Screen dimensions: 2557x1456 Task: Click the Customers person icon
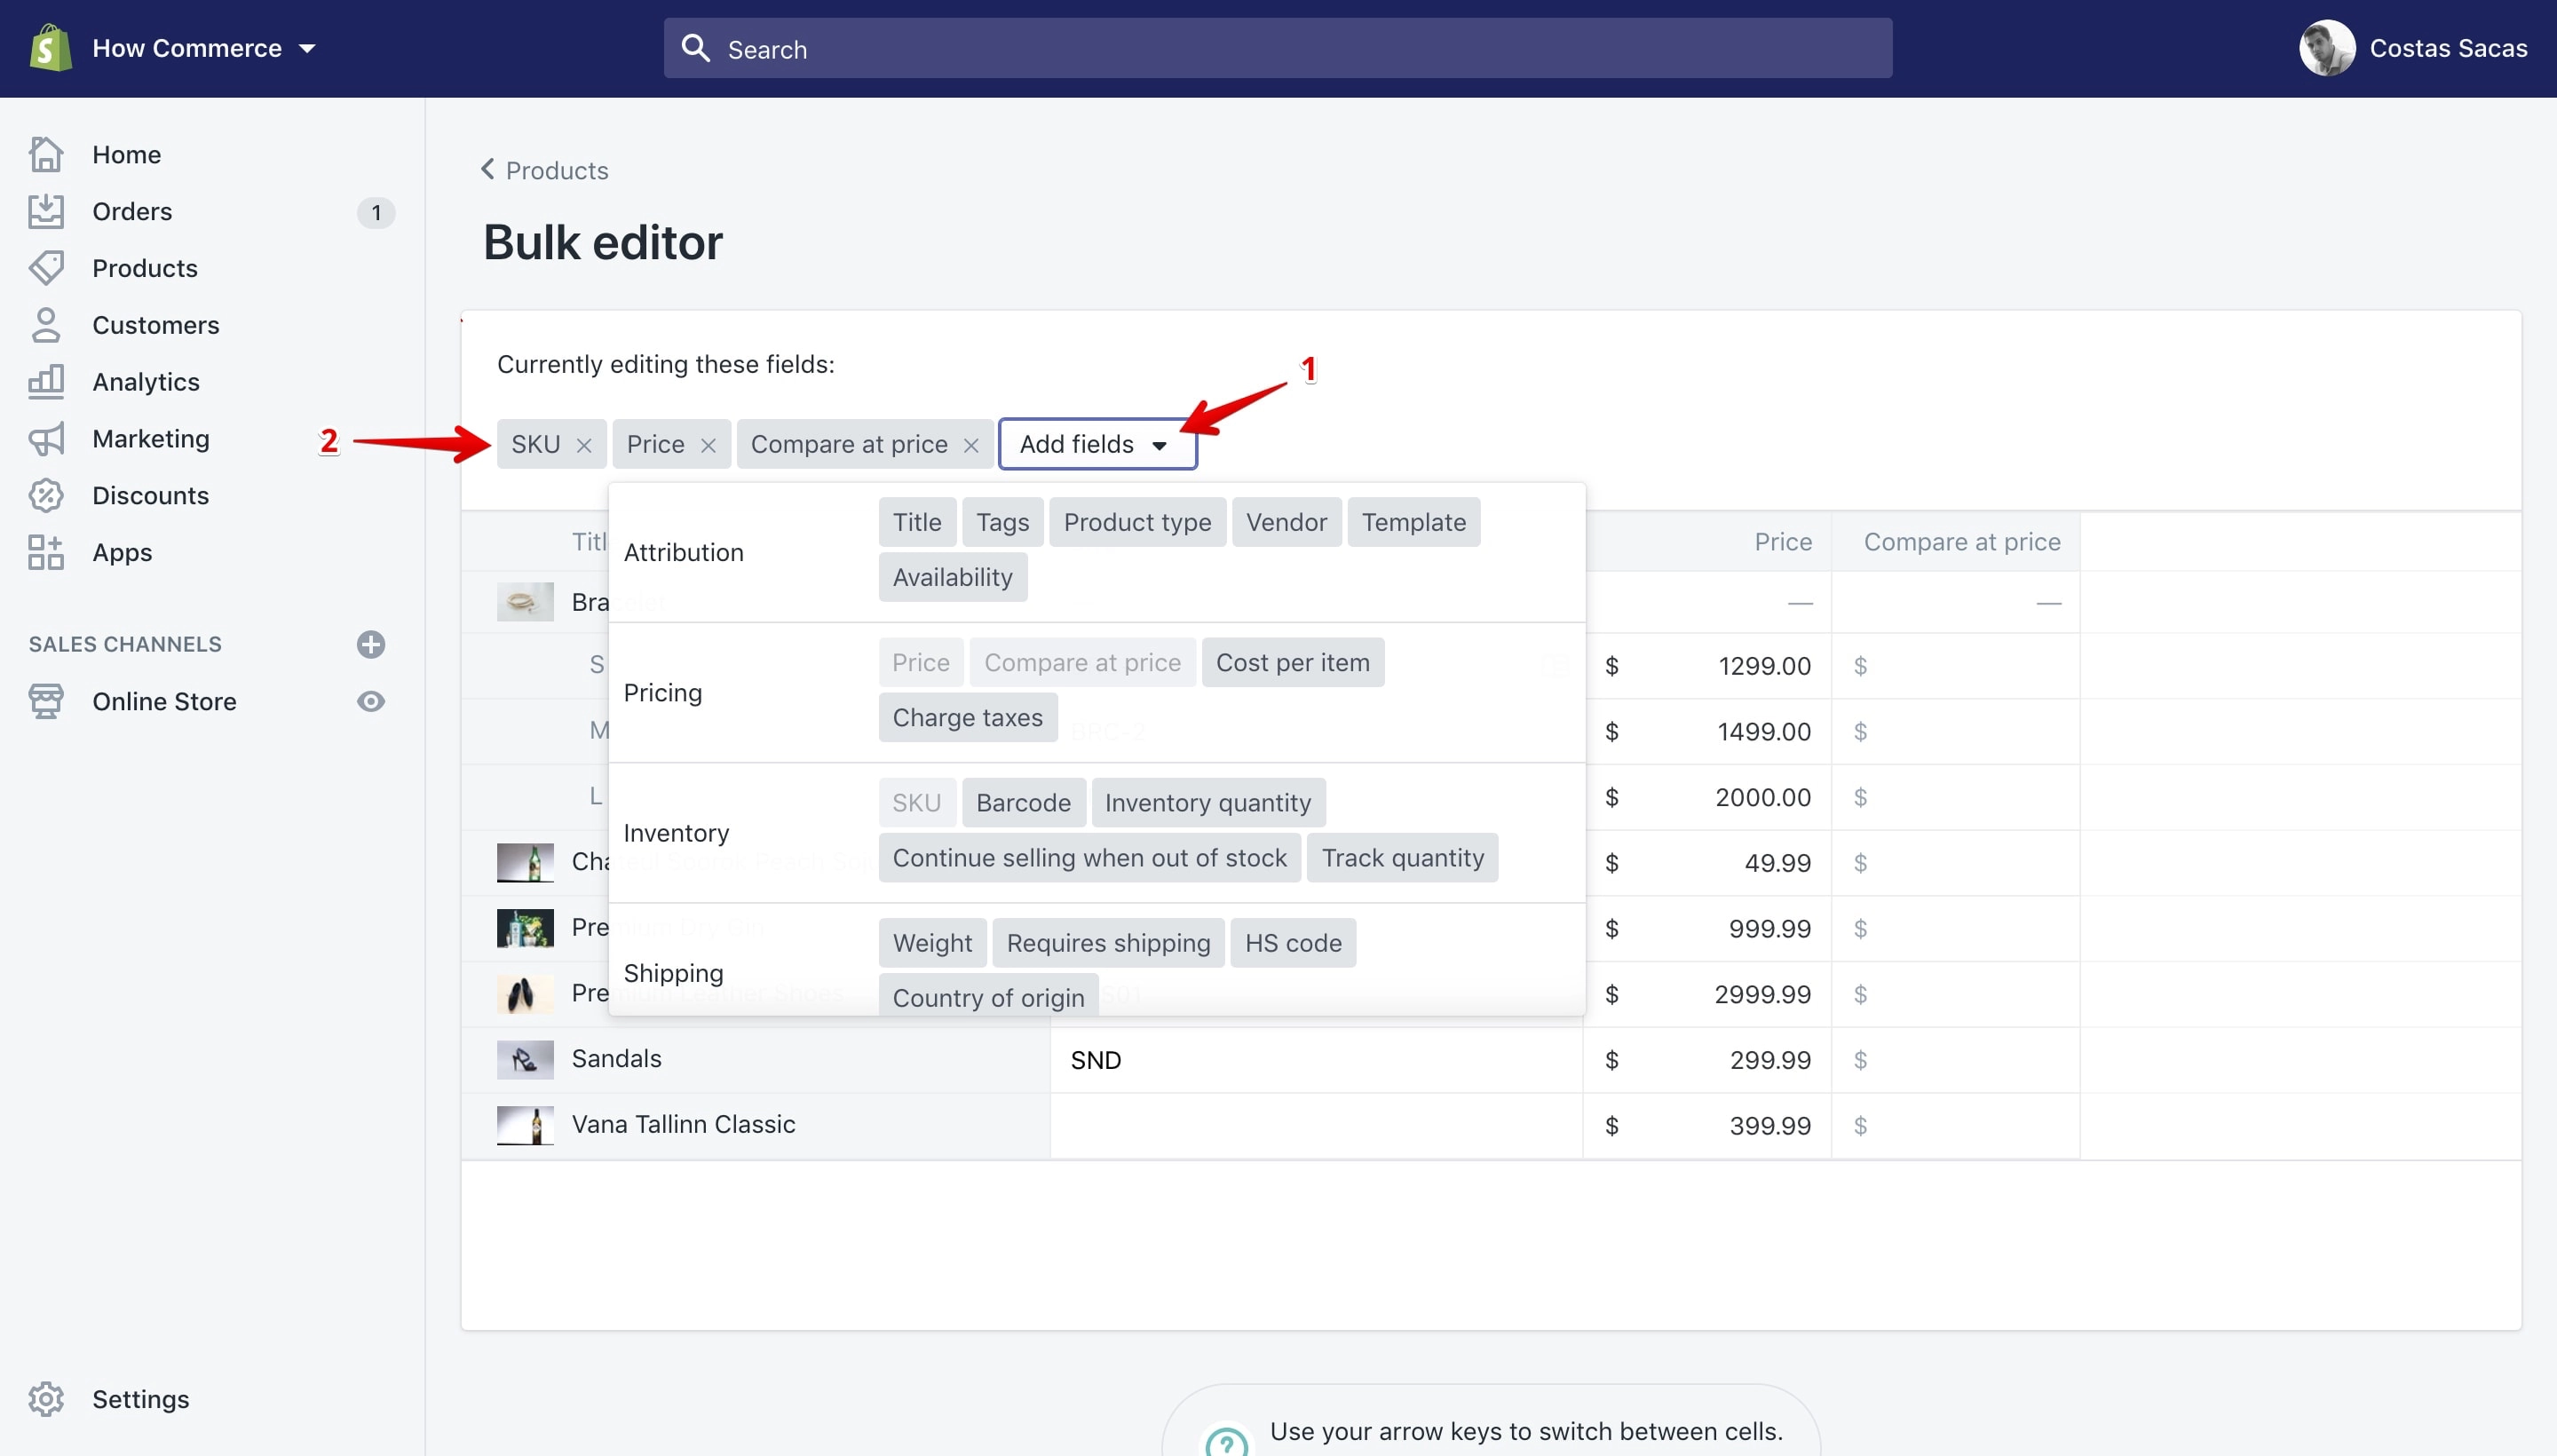coord(46,325)
